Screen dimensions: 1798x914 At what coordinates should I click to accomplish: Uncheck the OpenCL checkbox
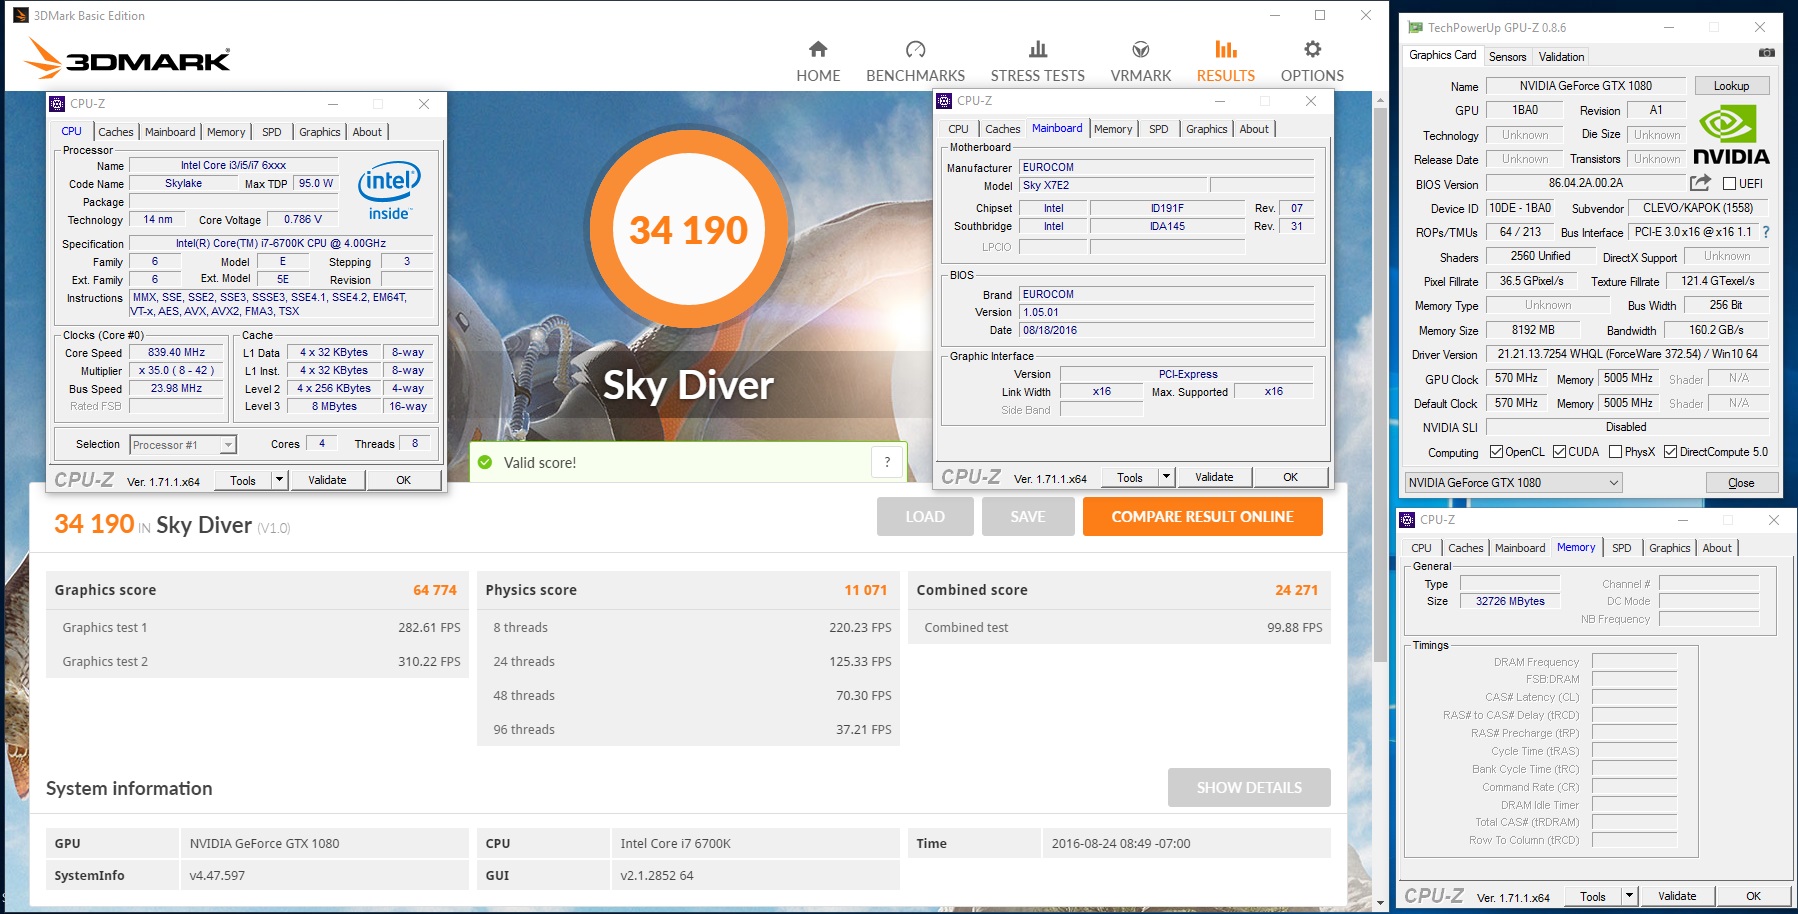click(x=1497, y=452)
